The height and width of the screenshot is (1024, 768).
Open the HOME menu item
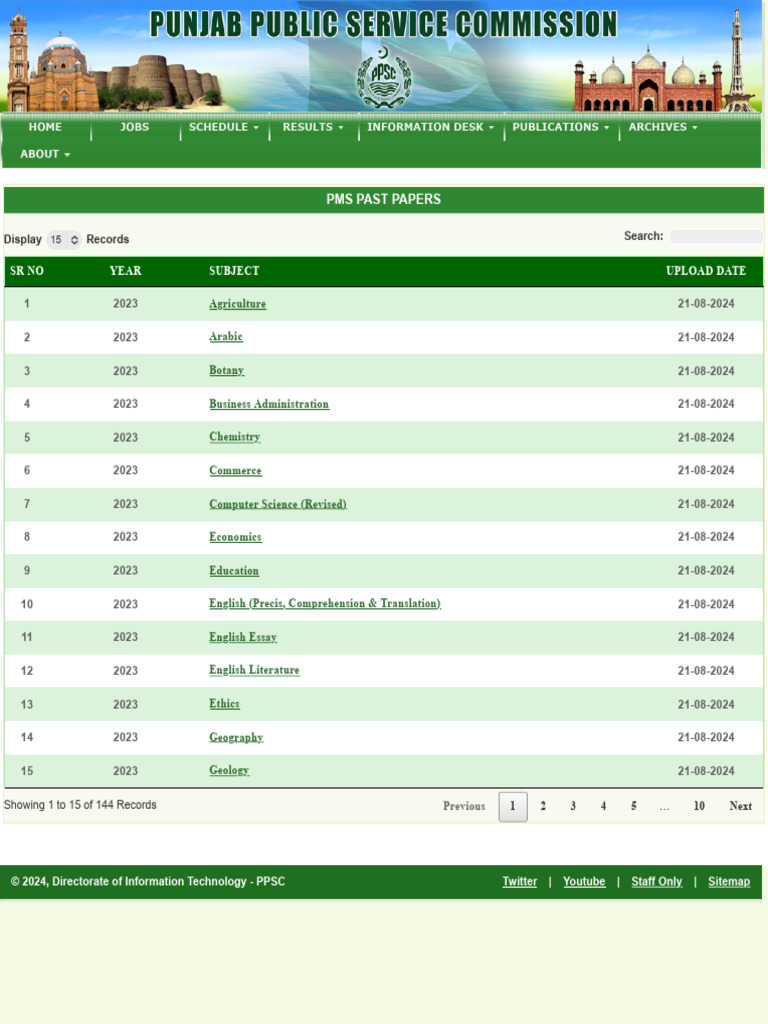[45, 127]
